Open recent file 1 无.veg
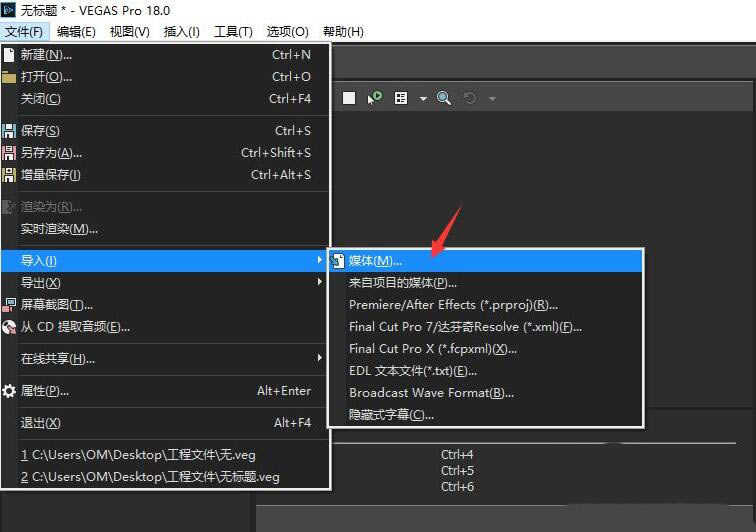This screenshot has width=756, height=532. point(165,455)
